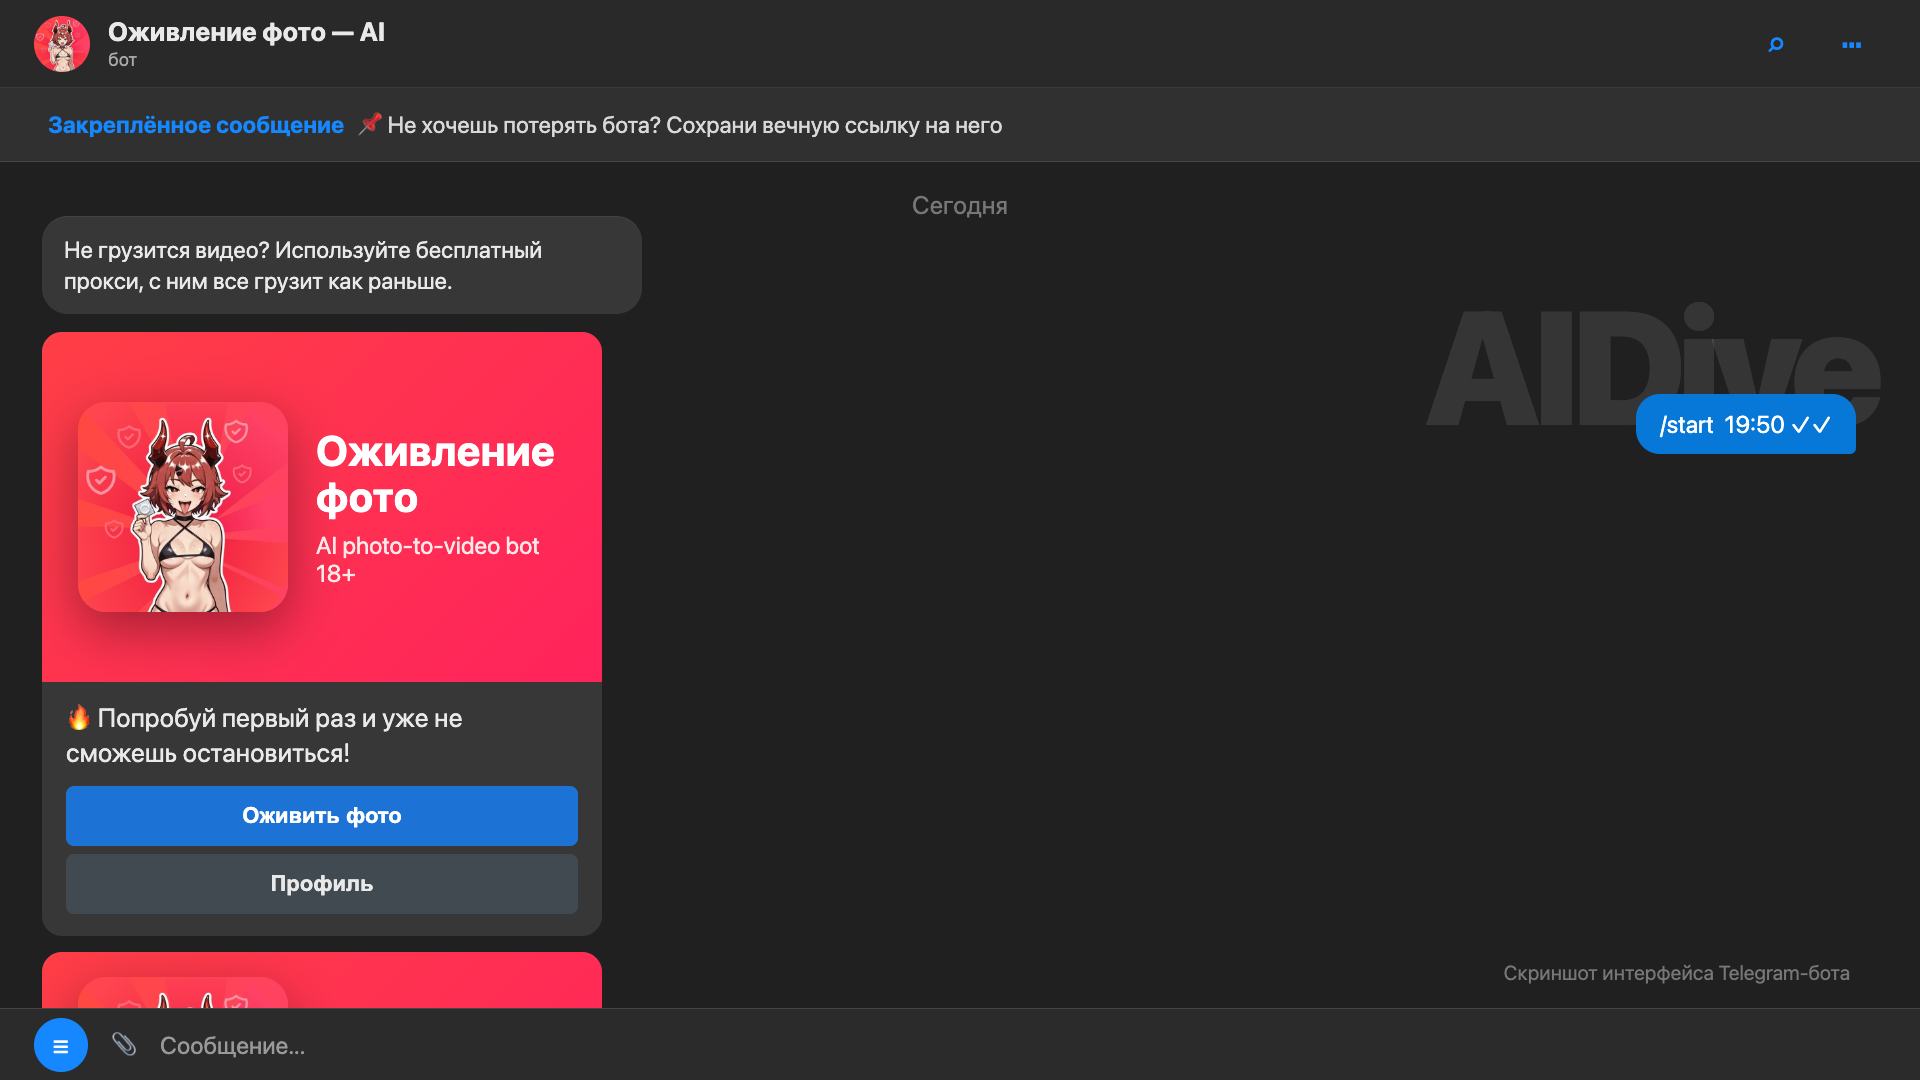Click the "Оживить фото" button
1920x1080 pixels.
322,816
